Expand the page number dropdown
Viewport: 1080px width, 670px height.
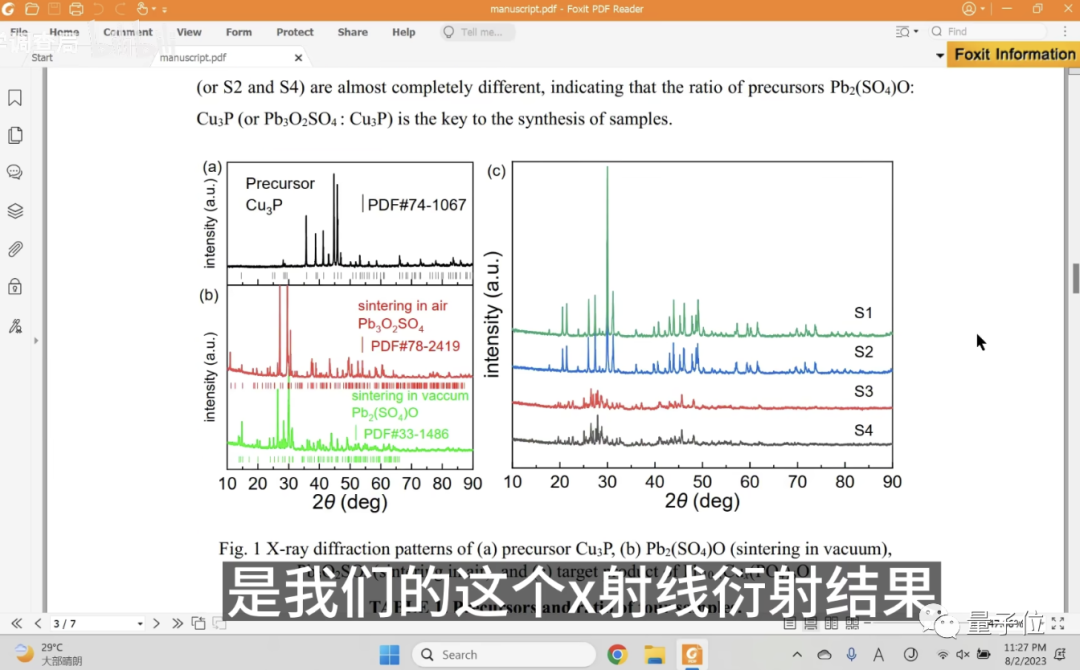(x=140, y=624)
